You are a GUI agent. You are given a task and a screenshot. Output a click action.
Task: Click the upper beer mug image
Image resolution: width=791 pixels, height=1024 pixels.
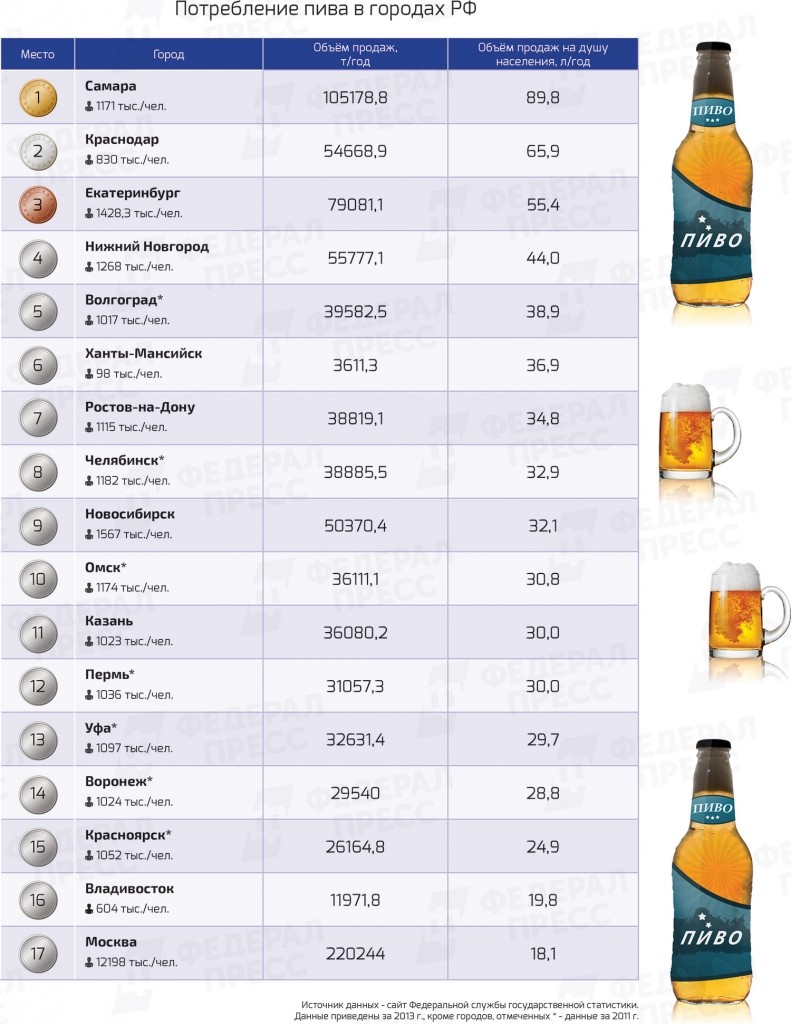click(x=700, y=440)
